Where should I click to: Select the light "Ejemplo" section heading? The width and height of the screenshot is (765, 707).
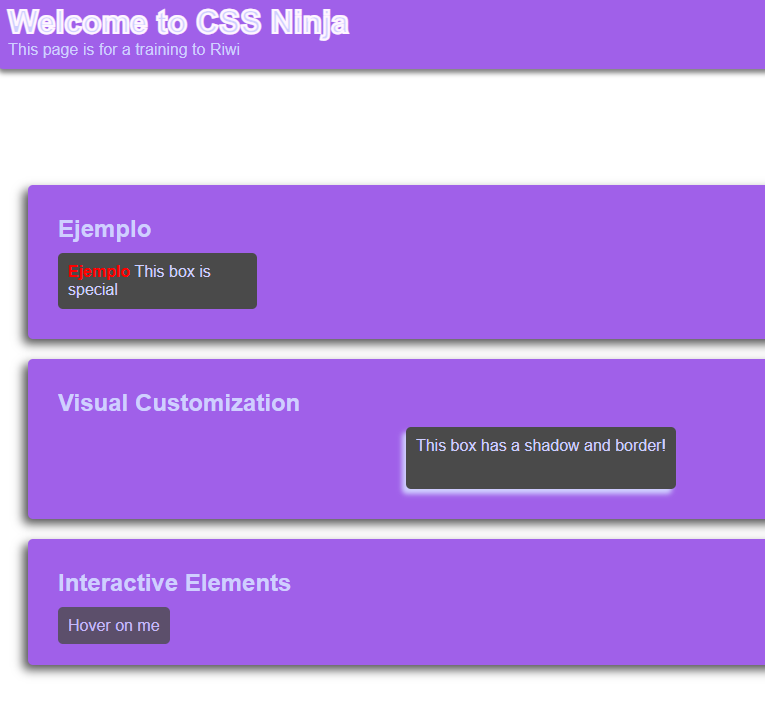(x=105, y=229)
